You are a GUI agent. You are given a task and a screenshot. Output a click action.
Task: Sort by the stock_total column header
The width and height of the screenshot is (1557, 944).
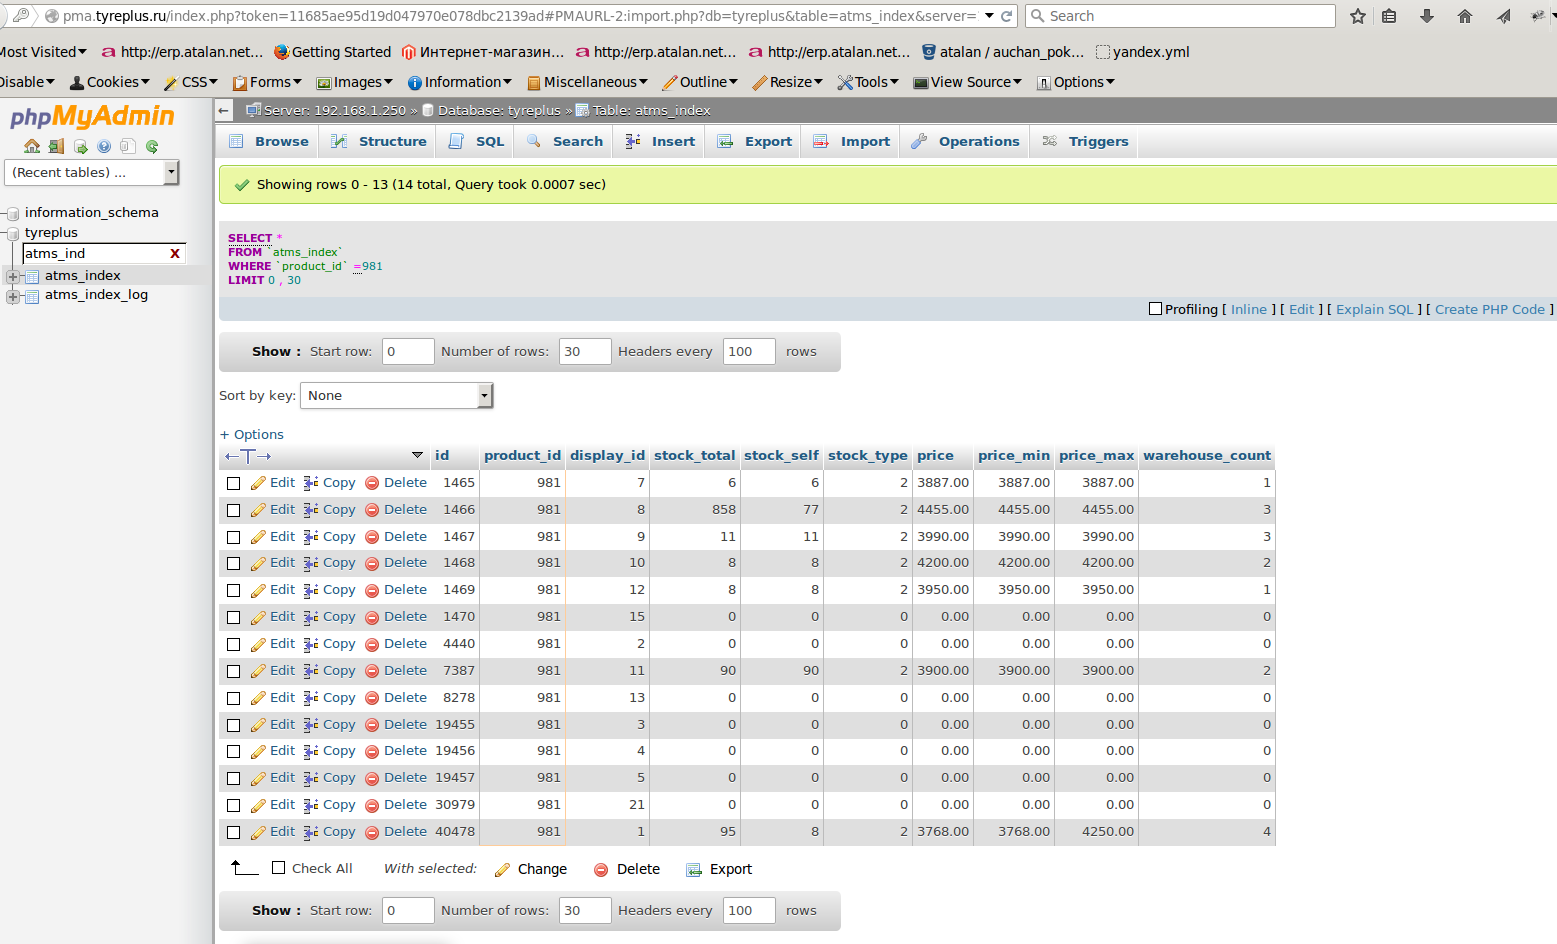(694, 456)
